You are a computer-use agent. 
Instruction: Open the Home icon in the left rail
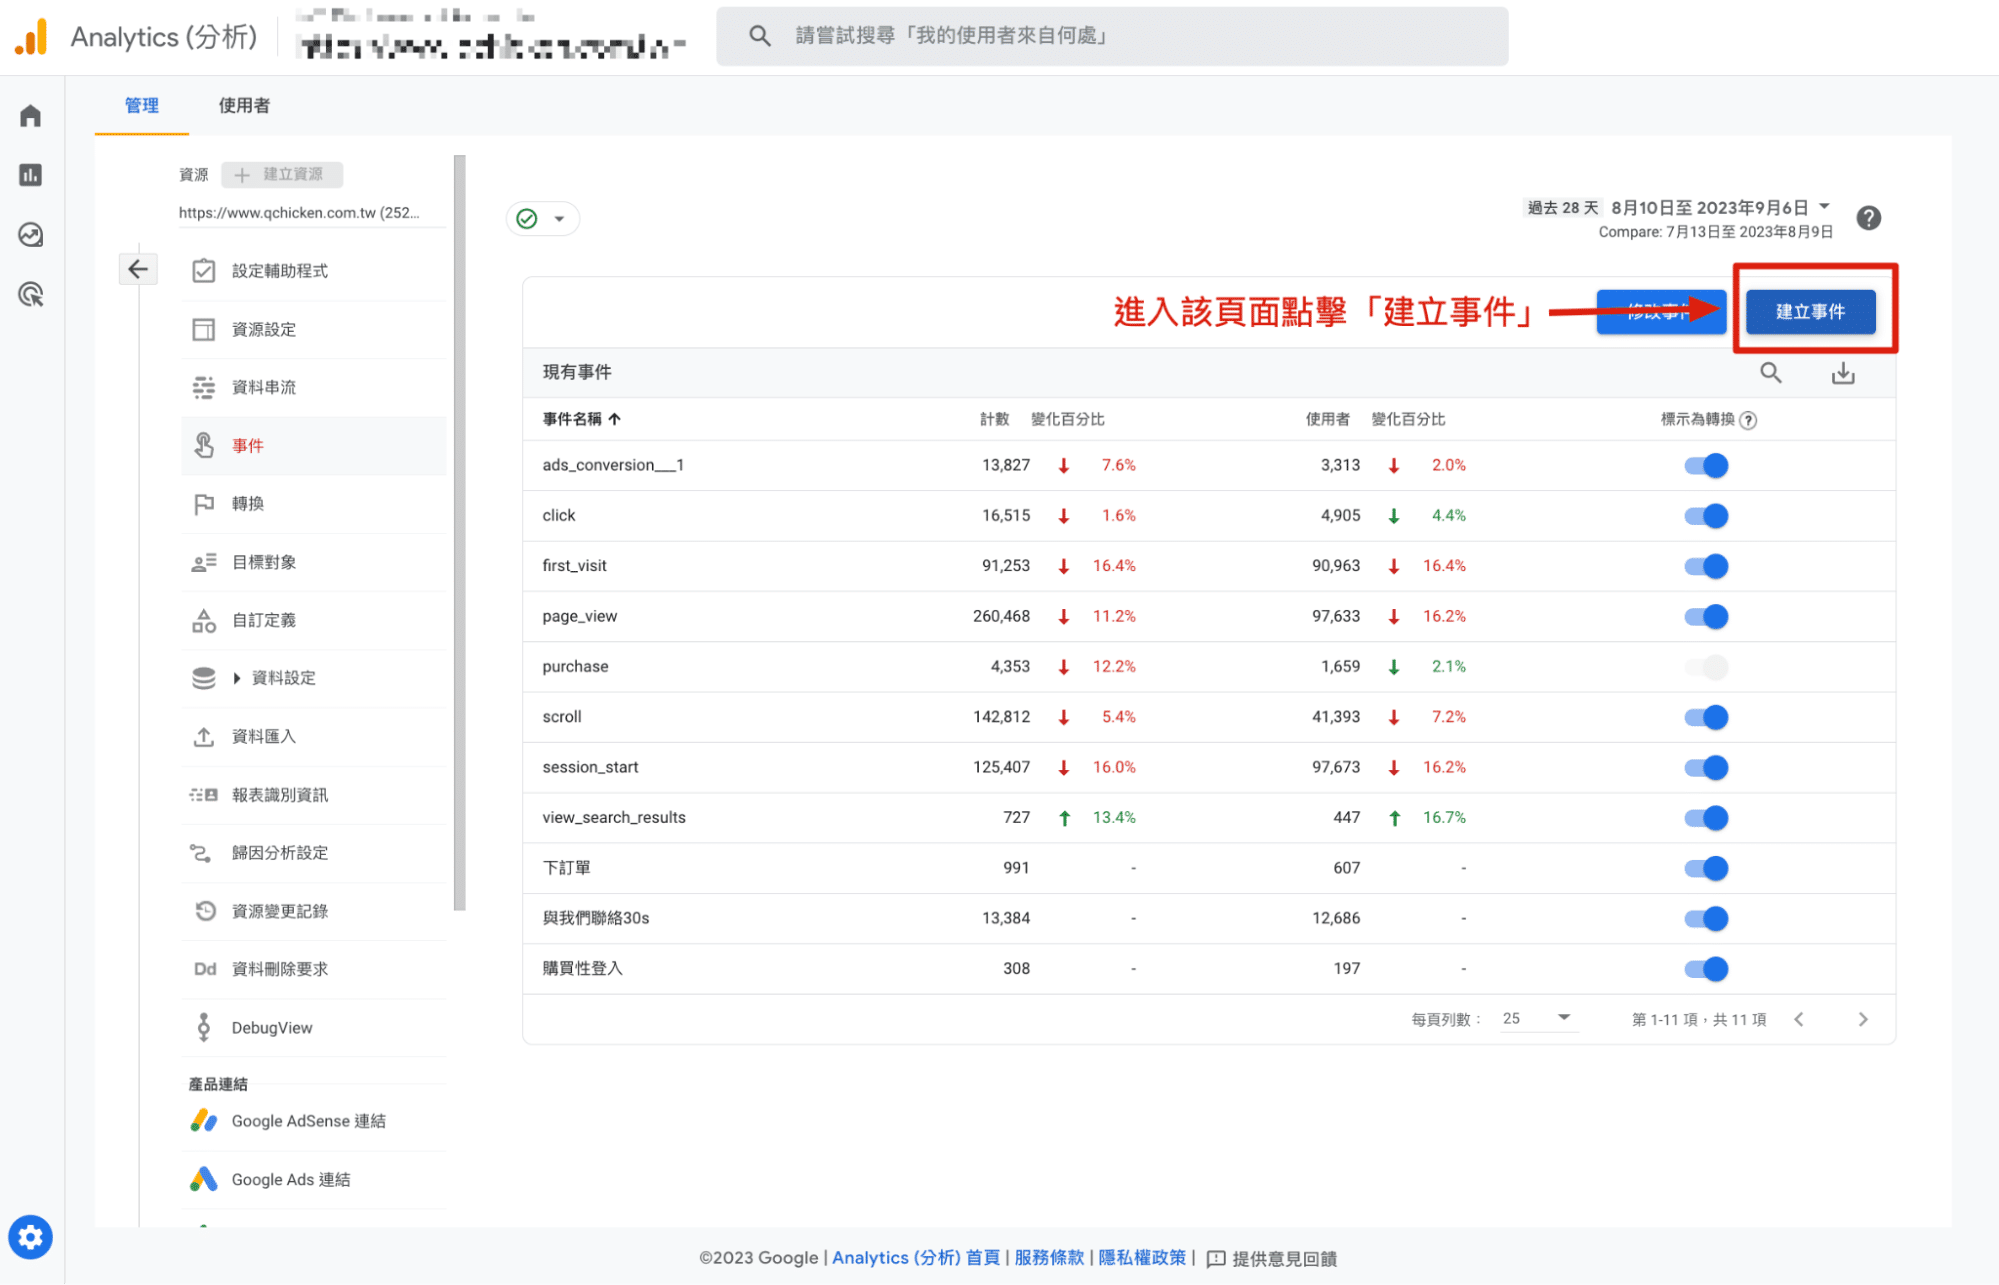tap(30, 114)
